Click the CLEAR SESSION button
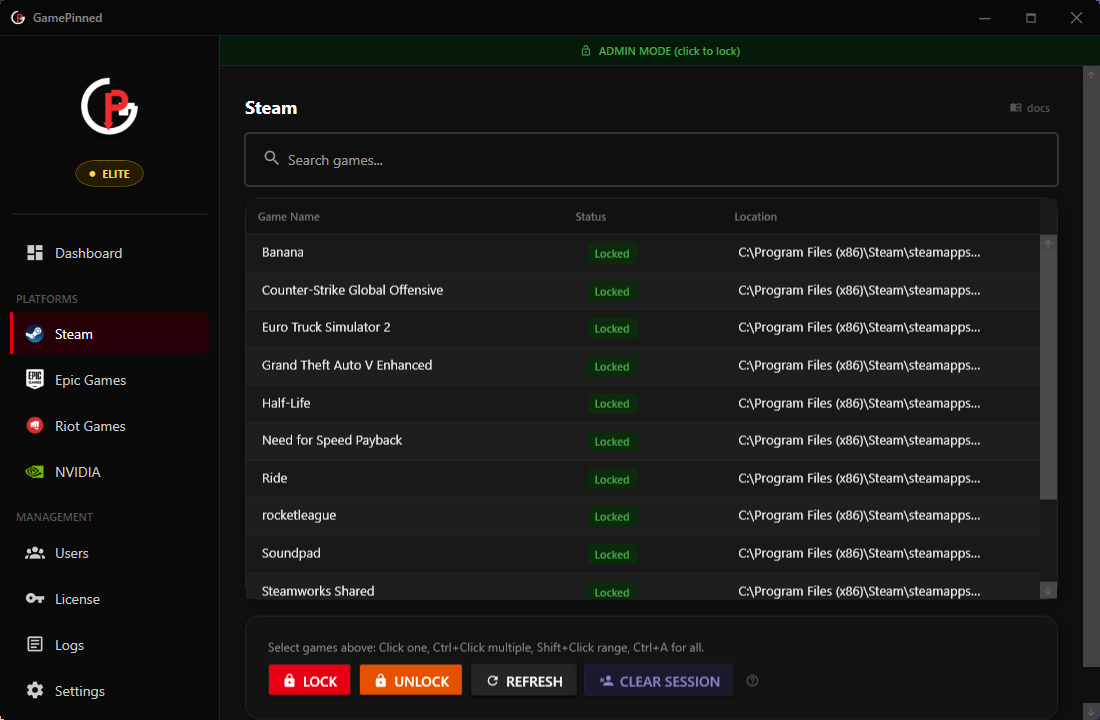The height and width of the screenshot is (720, 1100). pos(659,681)
